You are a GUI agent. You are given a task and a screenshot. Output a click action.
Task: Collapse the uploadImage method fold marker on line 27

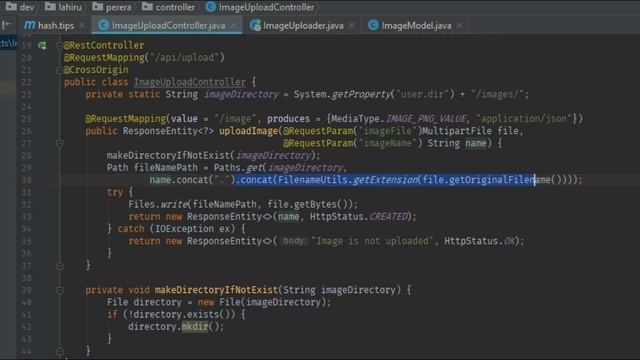click(x=60, y=143)
